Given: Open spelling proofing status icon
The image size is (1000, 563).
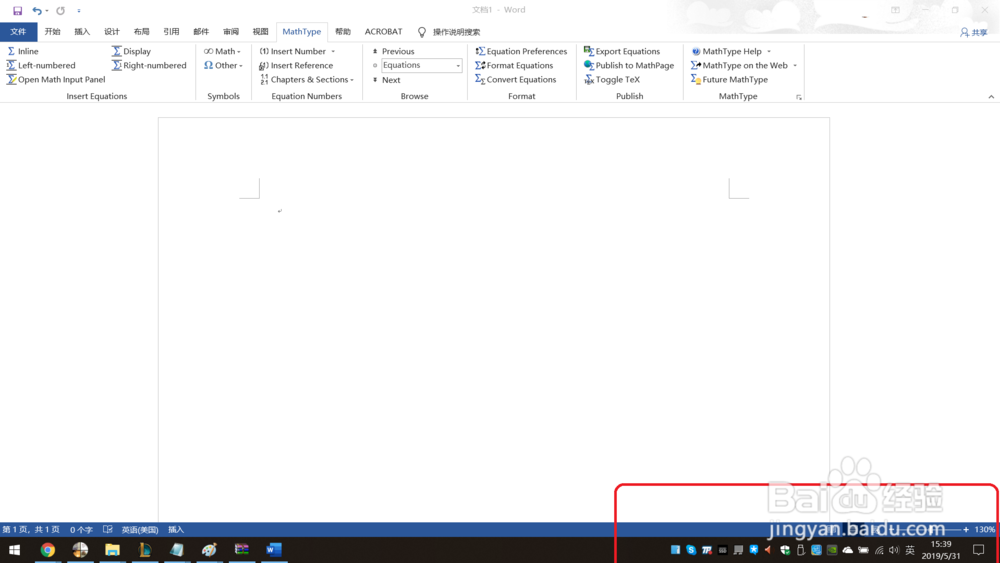Looking at the screenshot, I should (108, 529).
